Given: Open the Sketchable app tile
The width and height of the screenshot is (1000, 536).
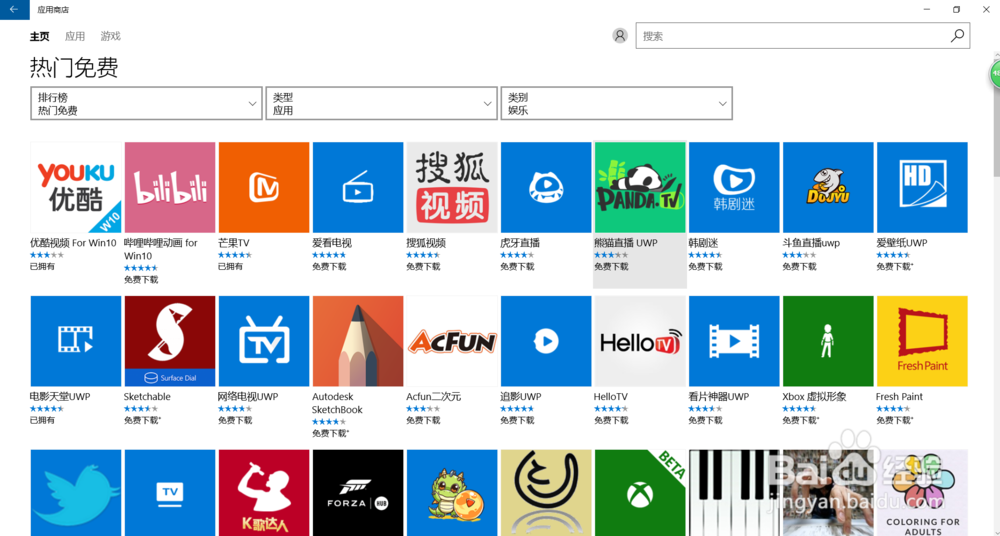Looking at the screenshot, I should point(170,341).
